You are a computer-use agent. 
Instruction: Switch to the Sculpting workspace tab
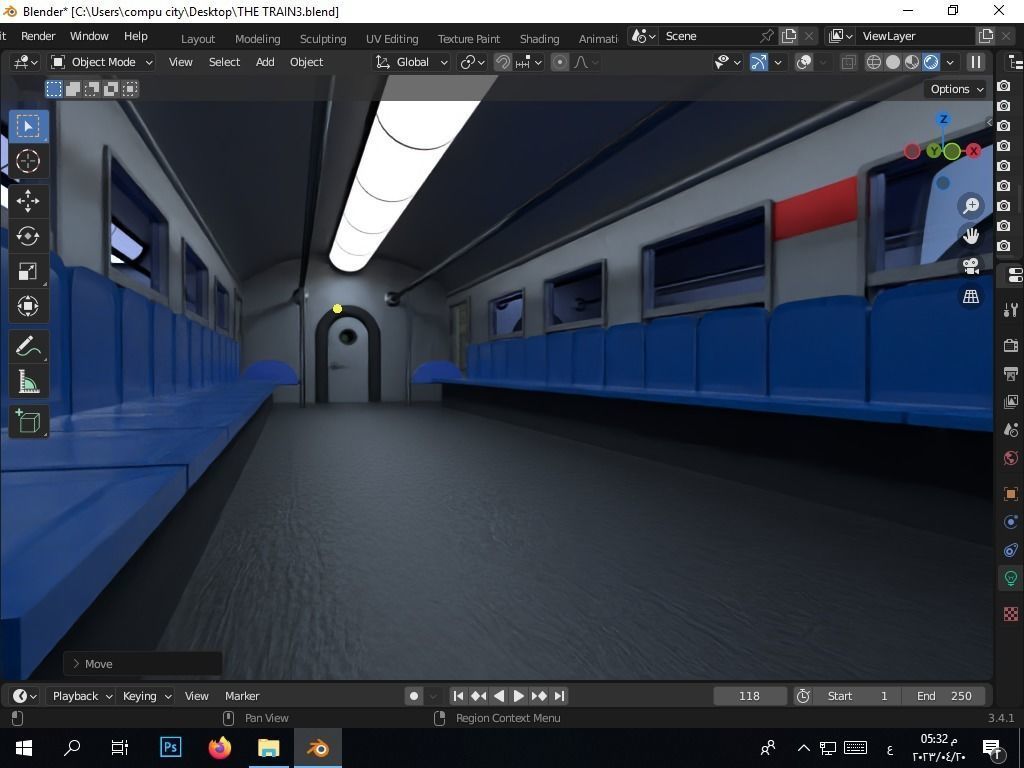pyautogui.click(x=323, y=39)
